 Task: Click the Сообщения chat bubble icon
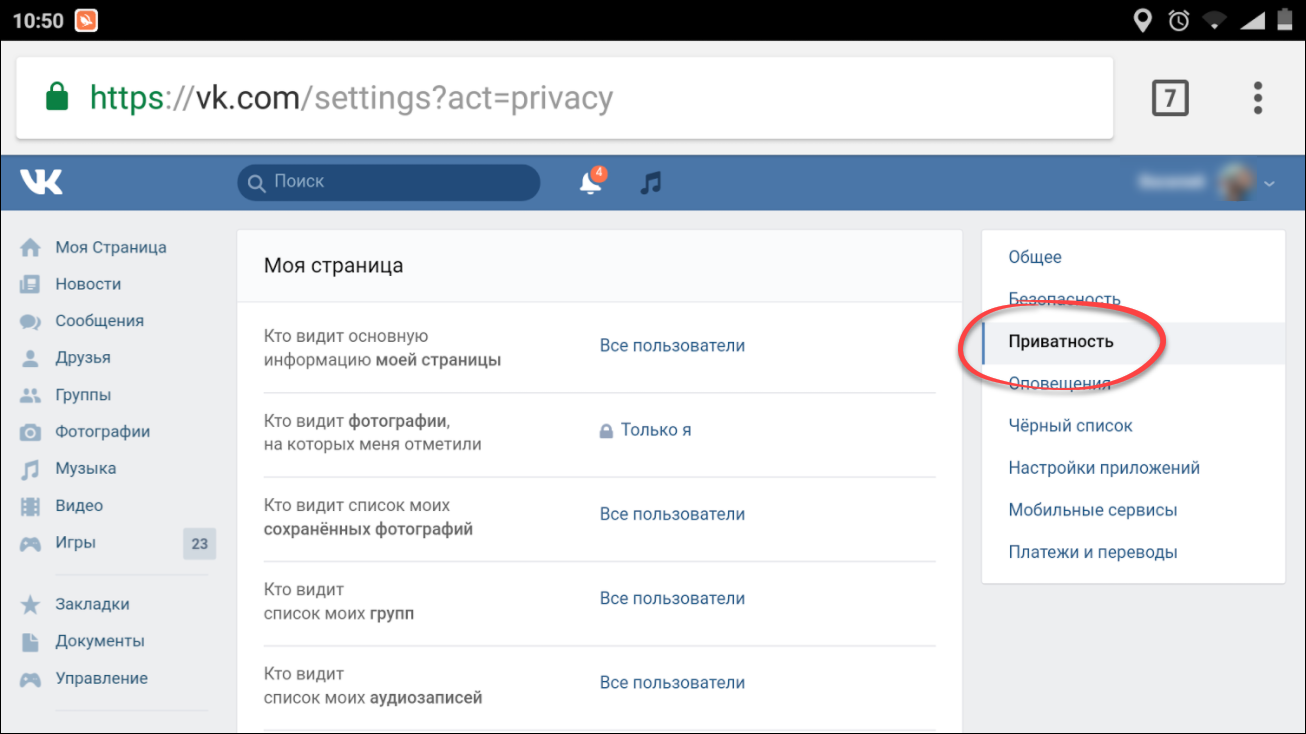tap(31, 322)
